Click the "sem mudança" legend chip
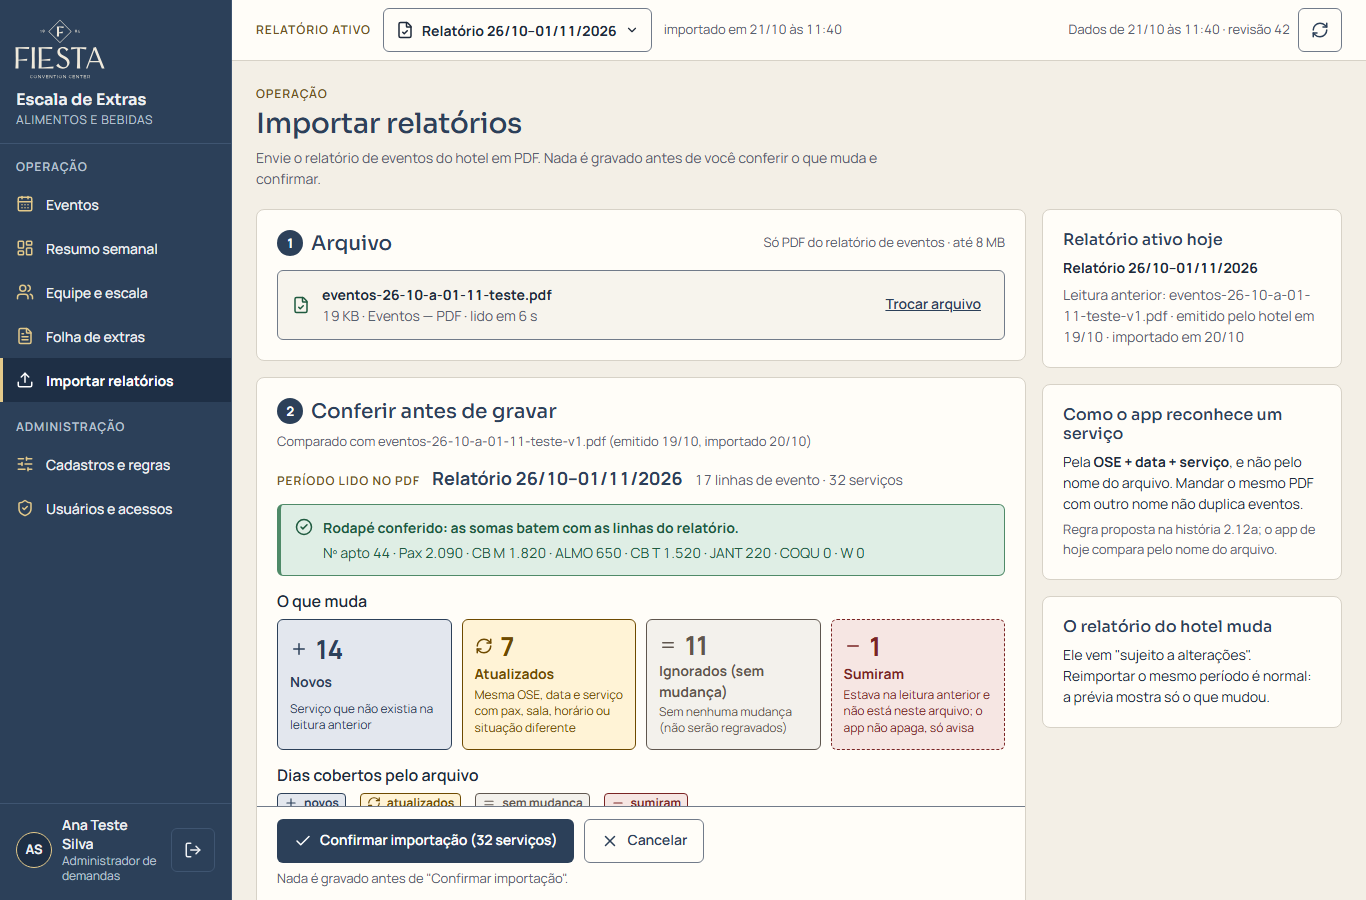 [533, 801]
